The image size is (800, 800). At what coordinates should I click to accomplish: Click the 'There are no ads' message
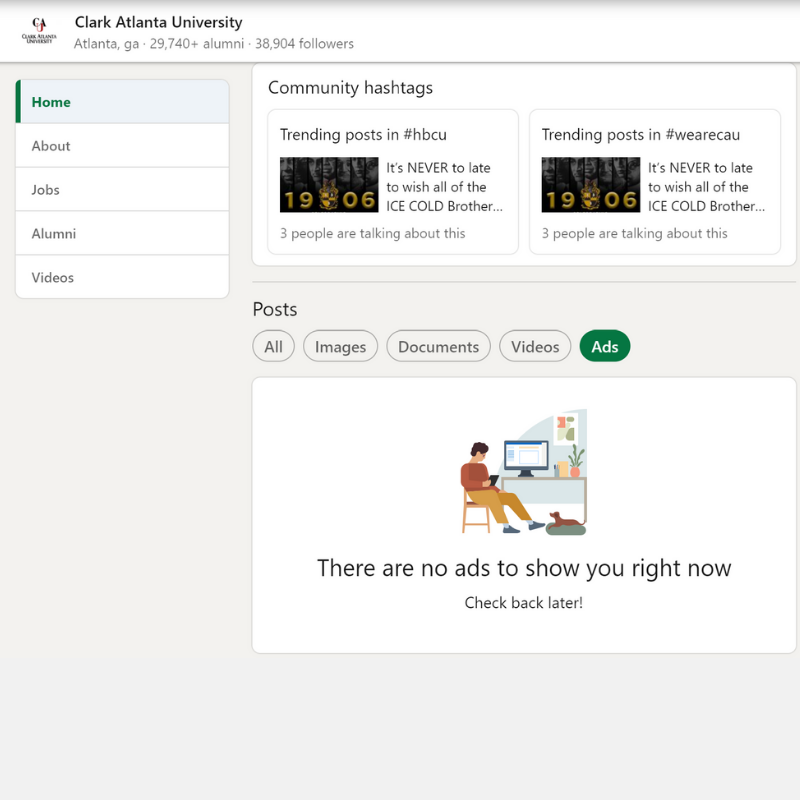[524, 568]
